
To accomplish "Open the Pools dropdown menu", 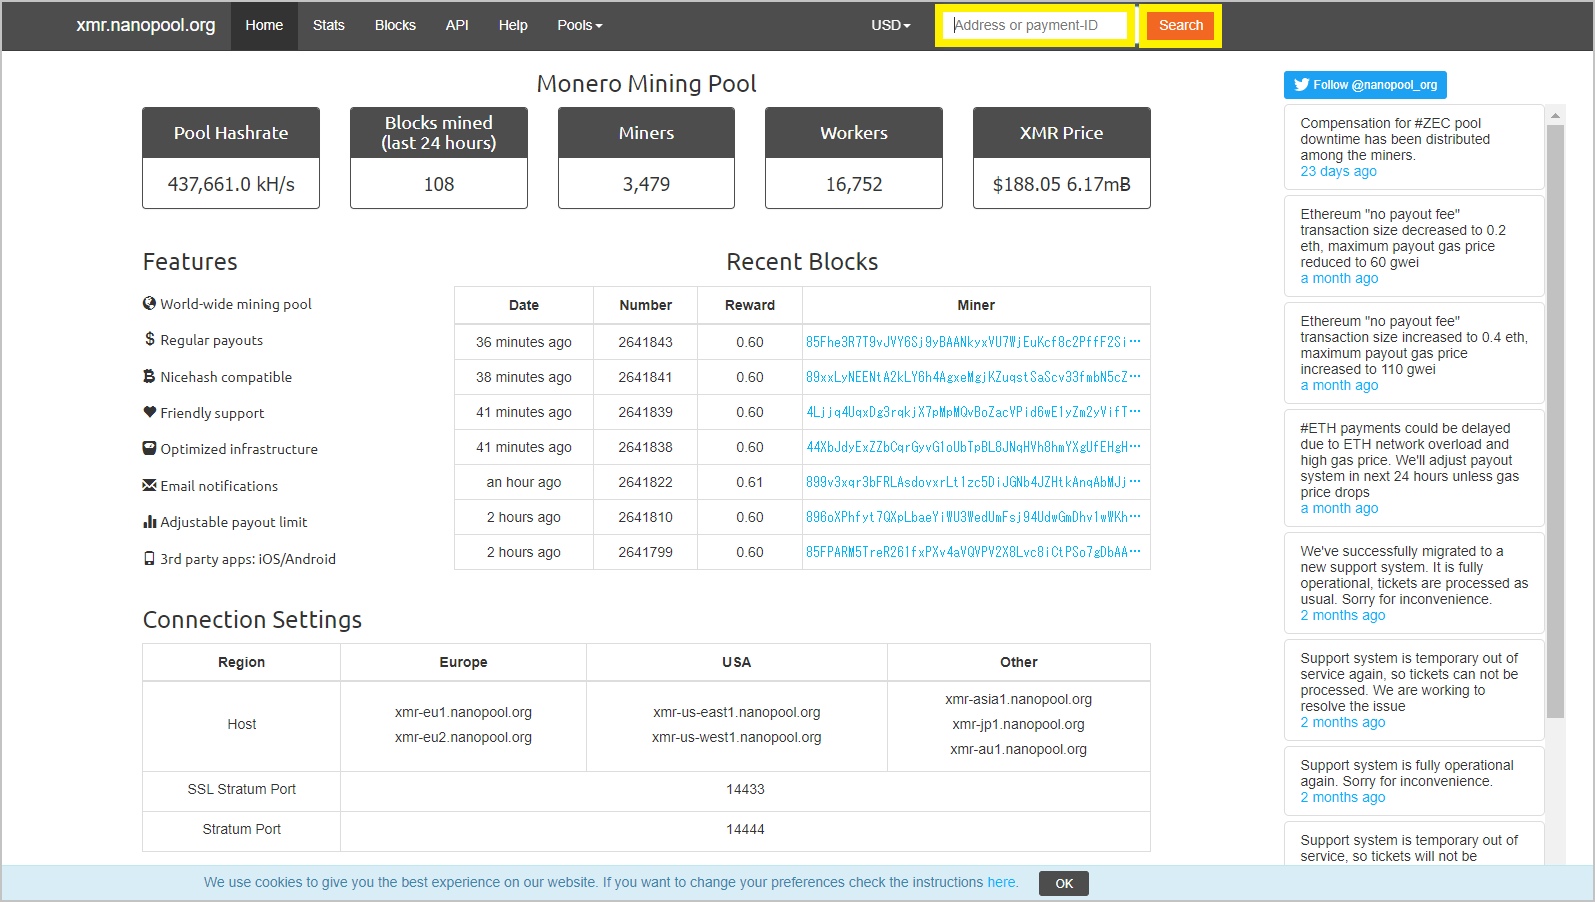I will pos(580,25).
